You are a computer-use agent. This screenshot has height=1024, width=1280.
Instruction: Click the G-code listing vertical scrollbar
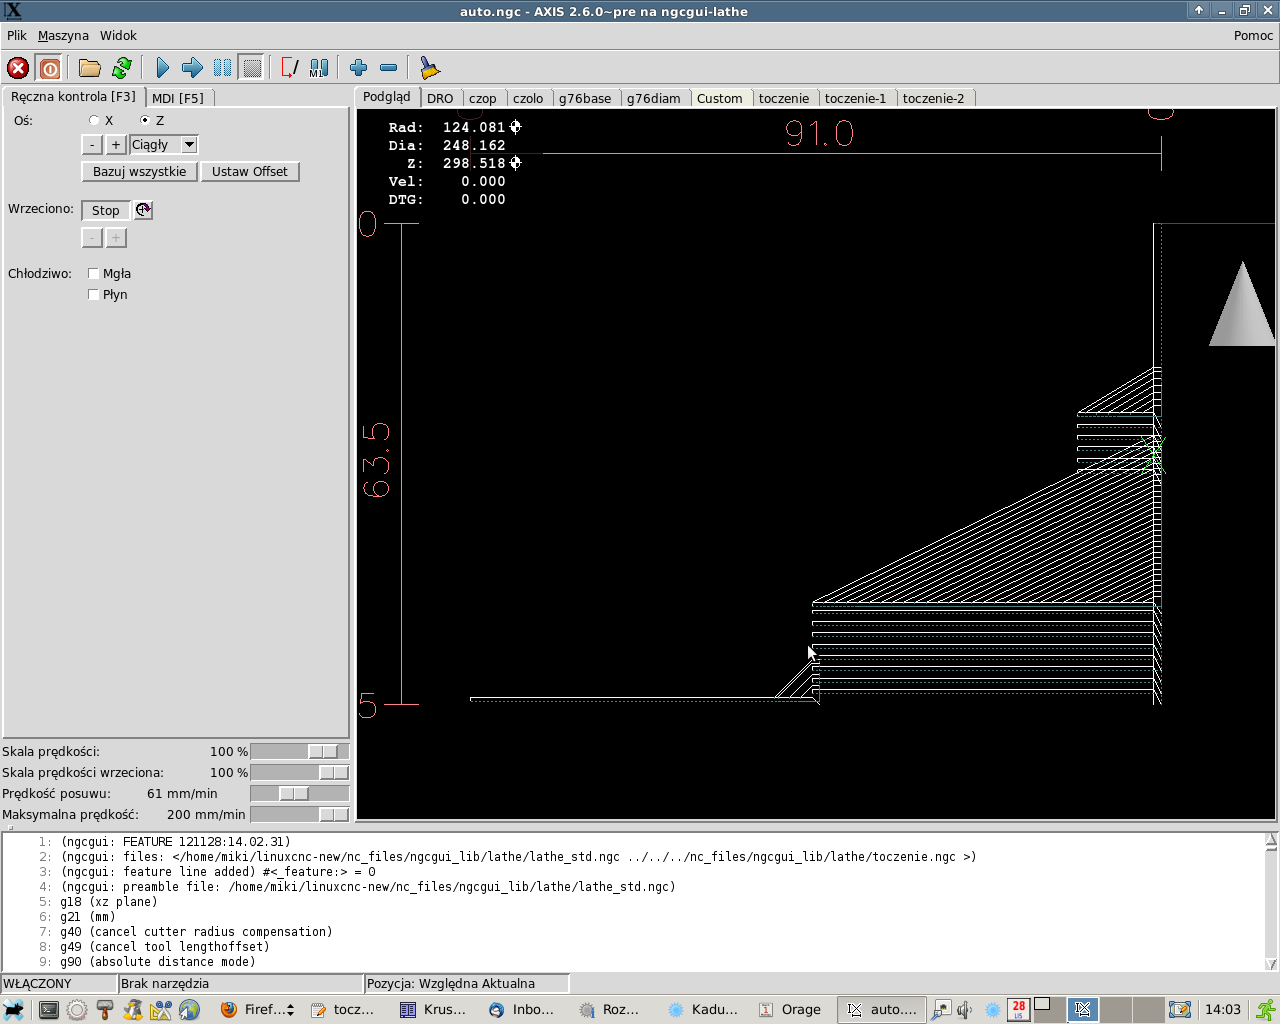pos(1271,902)
